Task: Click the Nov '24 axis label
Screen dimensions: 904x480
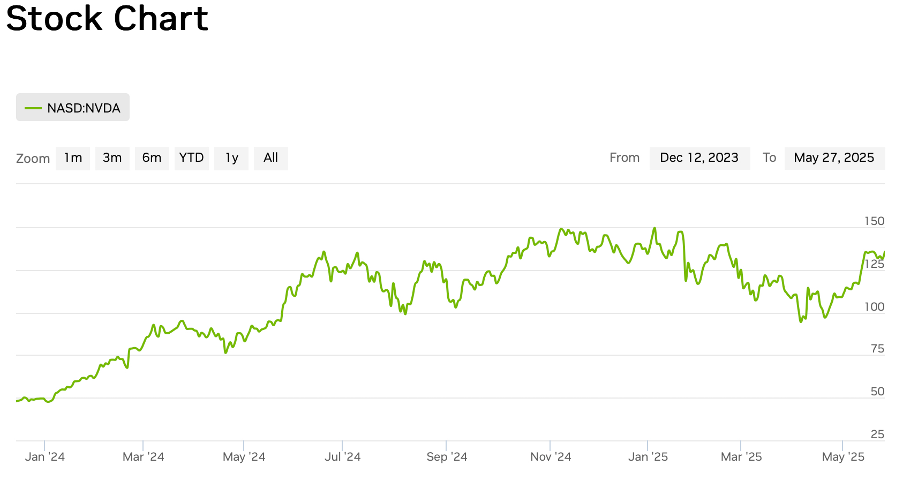Action: tap(551, 457)
